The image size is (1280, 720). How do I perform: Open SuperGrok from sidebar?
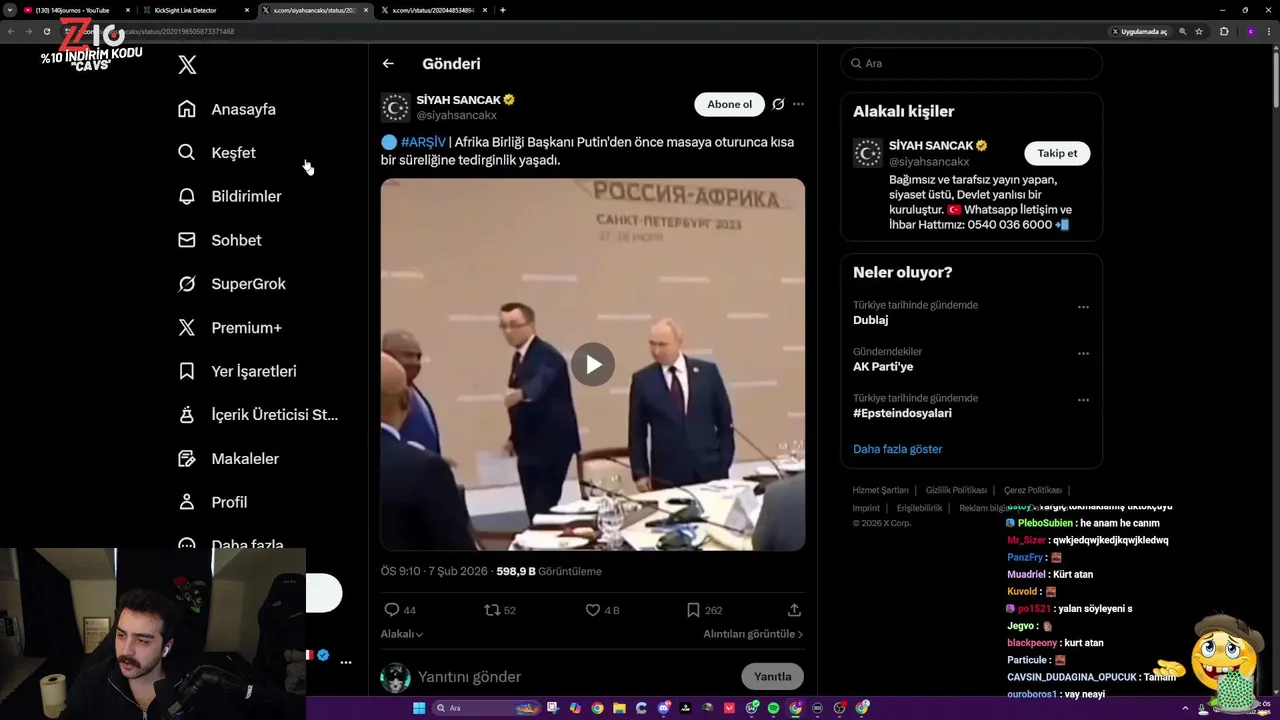point(231,284)
